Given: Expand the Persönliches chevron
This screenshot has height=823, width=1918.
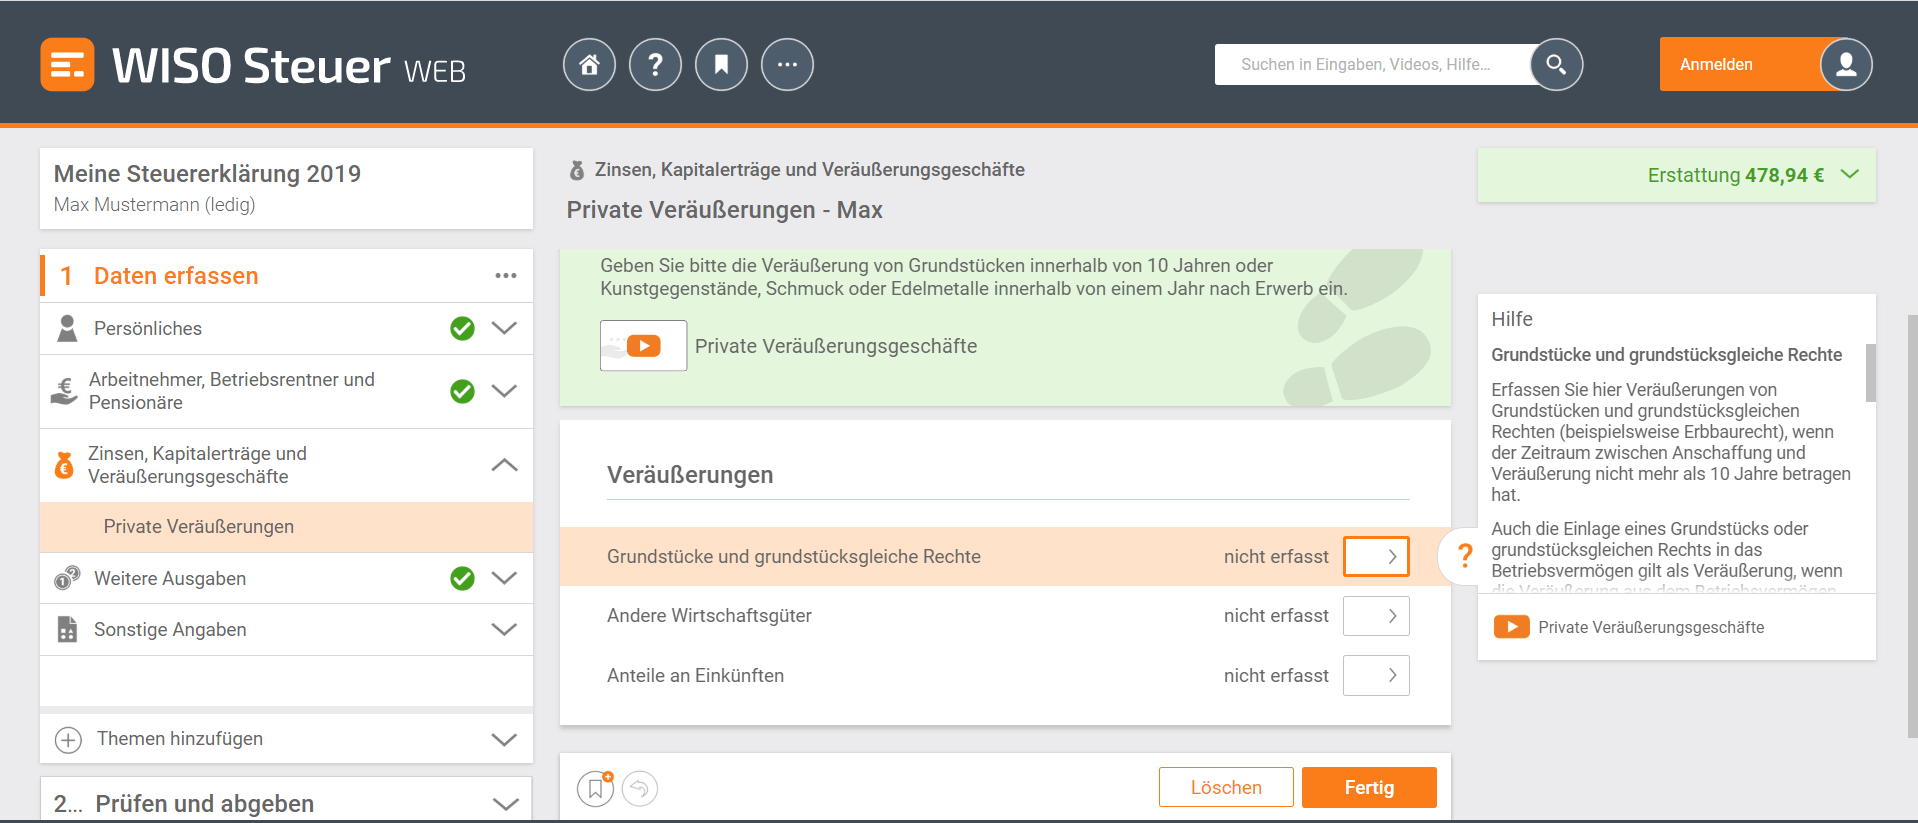Looking at the screenshot, I should [x=505, y=329].
